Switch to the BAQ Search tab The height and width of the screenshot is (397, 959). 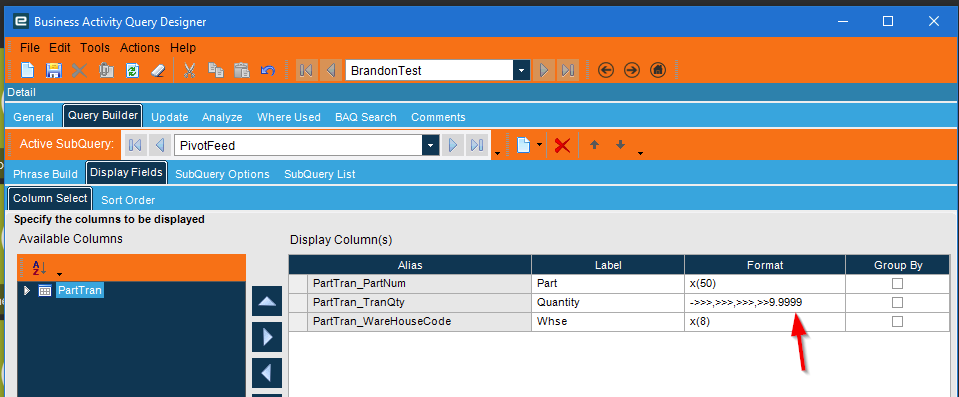[x=366, y=117]
